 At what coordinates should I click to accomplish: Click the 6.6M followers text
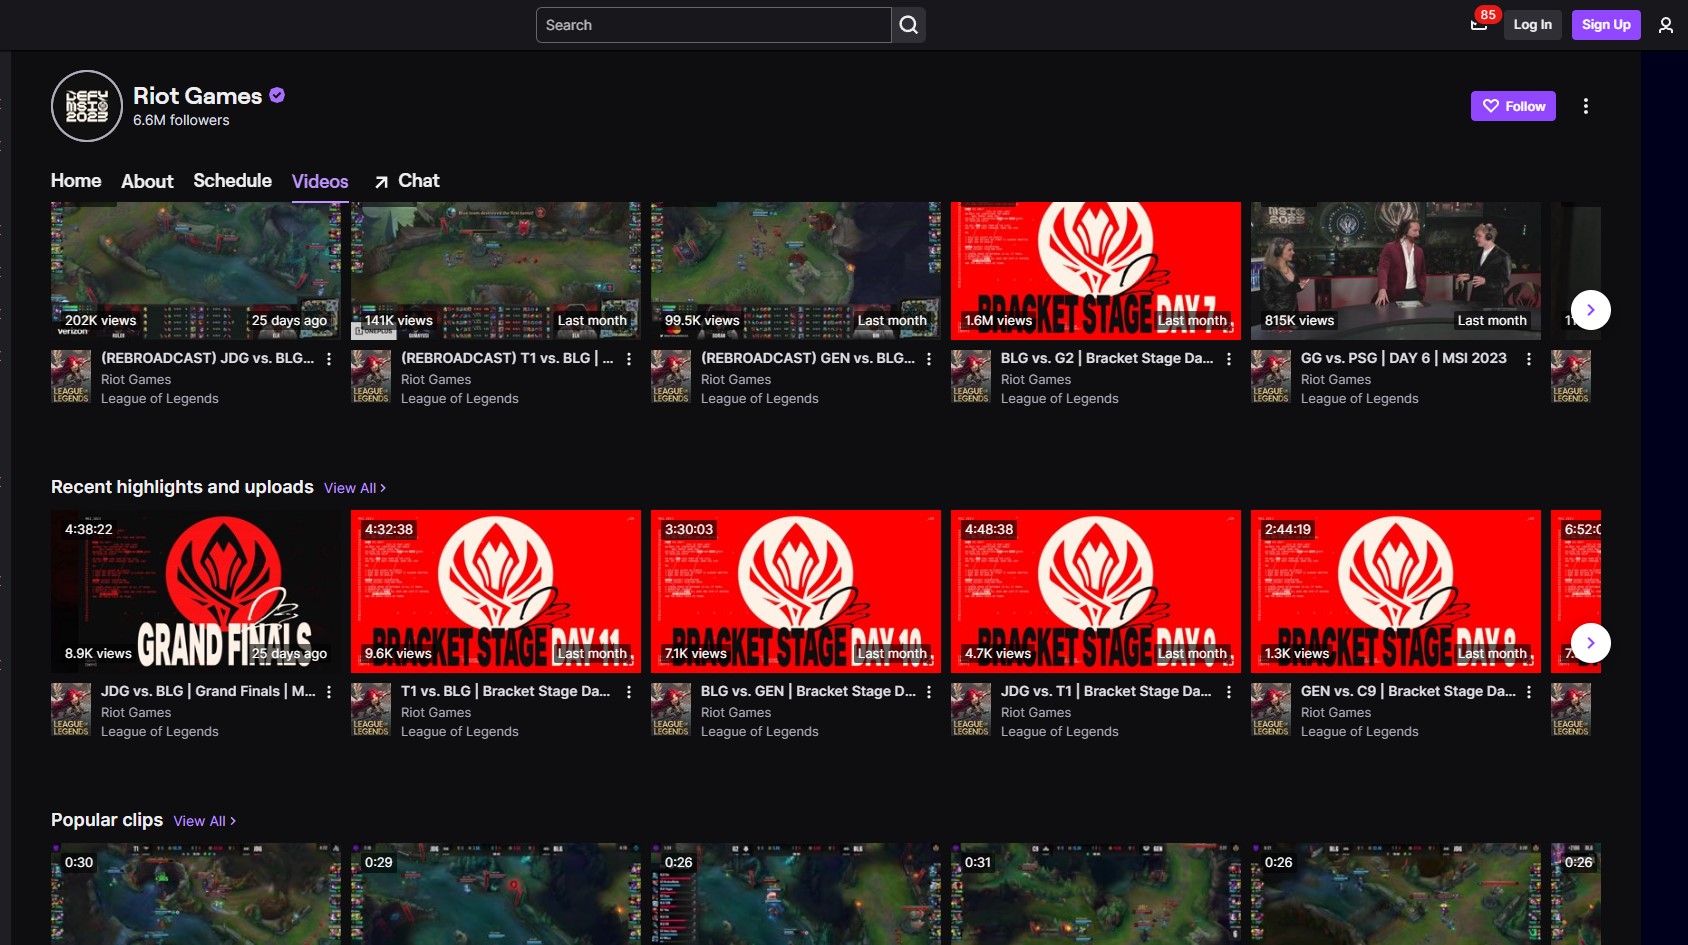pyautogui.click(x=181, y=120)
